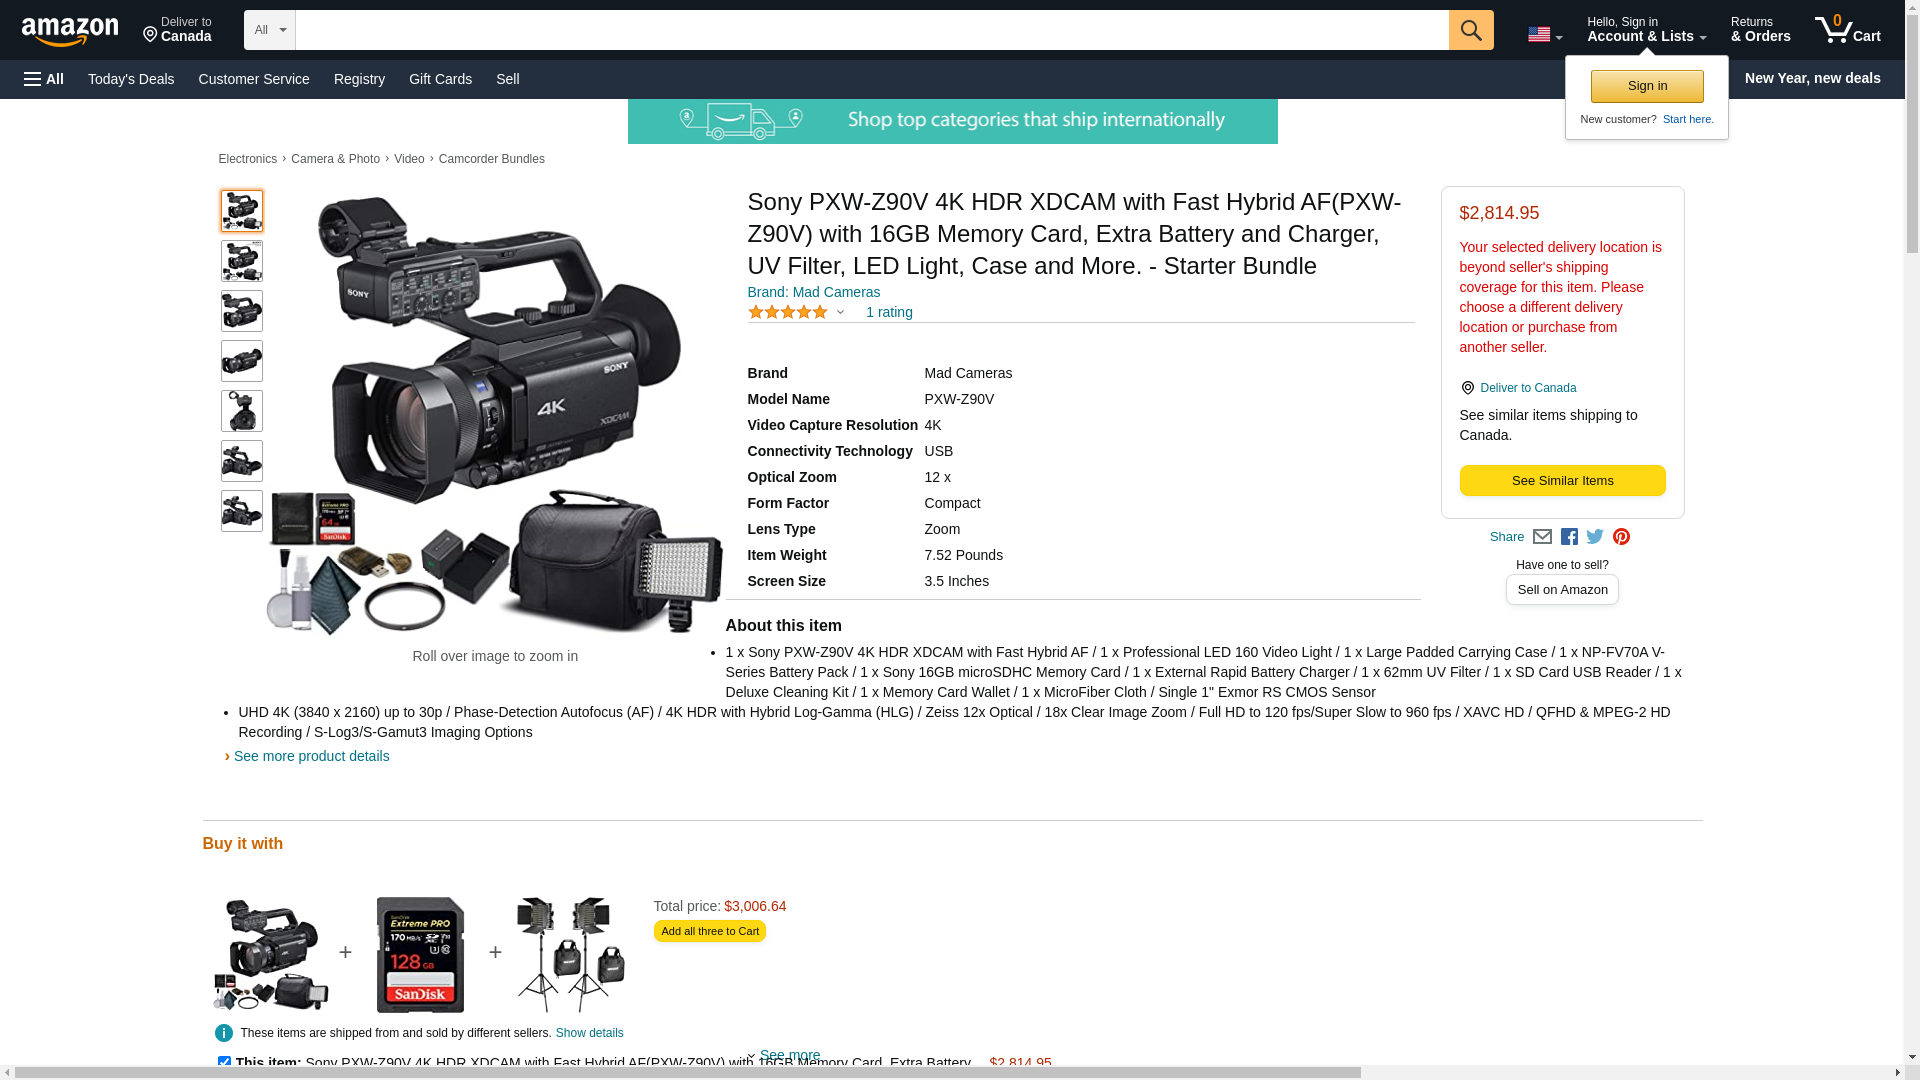The height and width of the screenshot is (1080, 1920).
Task: Expand the star rating breakdown arrow
Action: pyautogui.click(x=840, y=312)
